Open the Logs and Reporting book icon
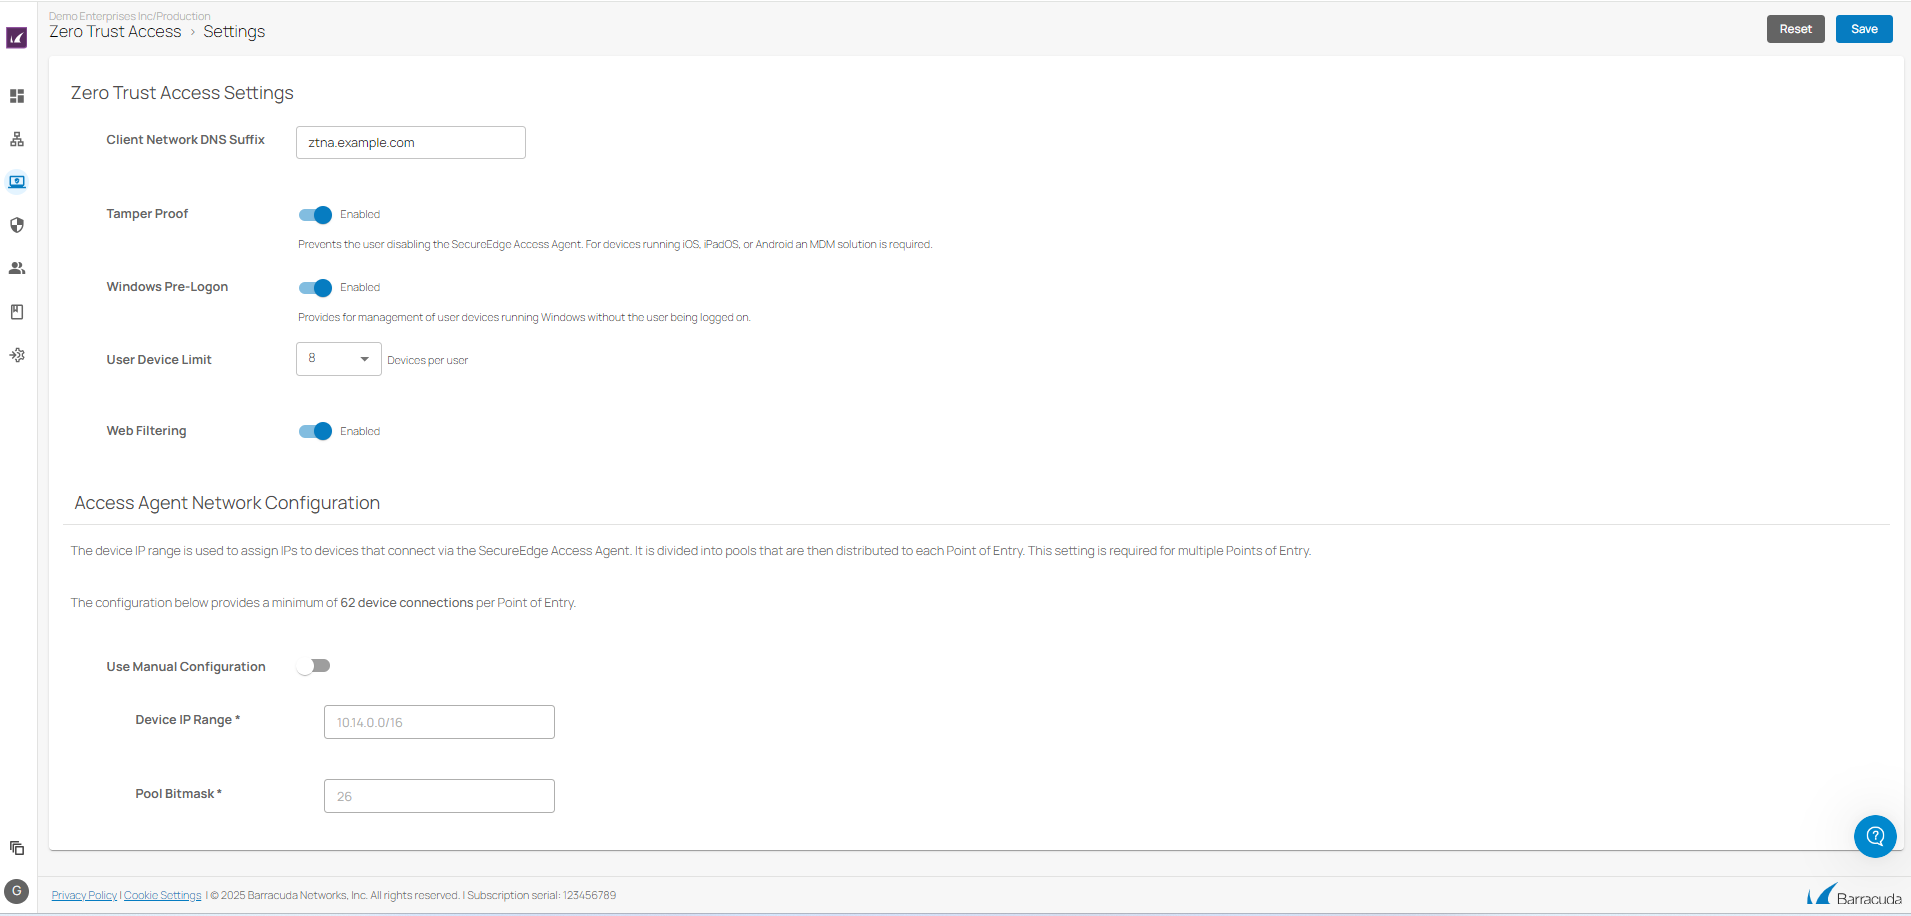Screen dimensions: 1911x916 coord(17,312)
